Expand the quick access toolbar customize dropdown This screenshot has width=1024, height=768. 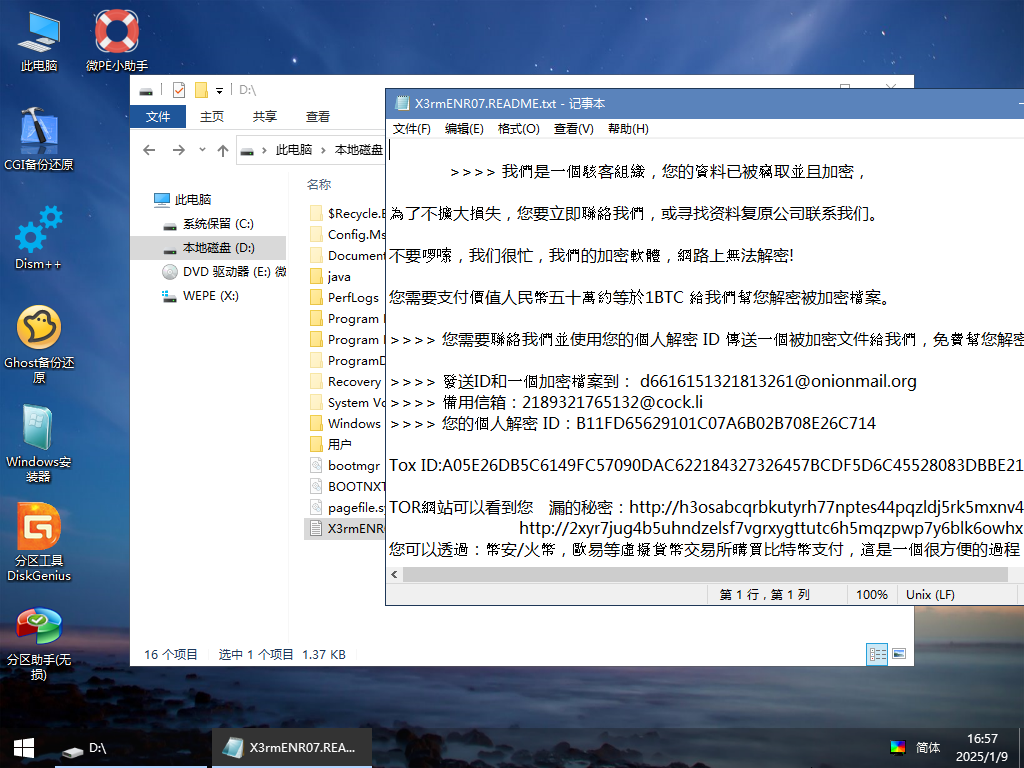point(219,90)
